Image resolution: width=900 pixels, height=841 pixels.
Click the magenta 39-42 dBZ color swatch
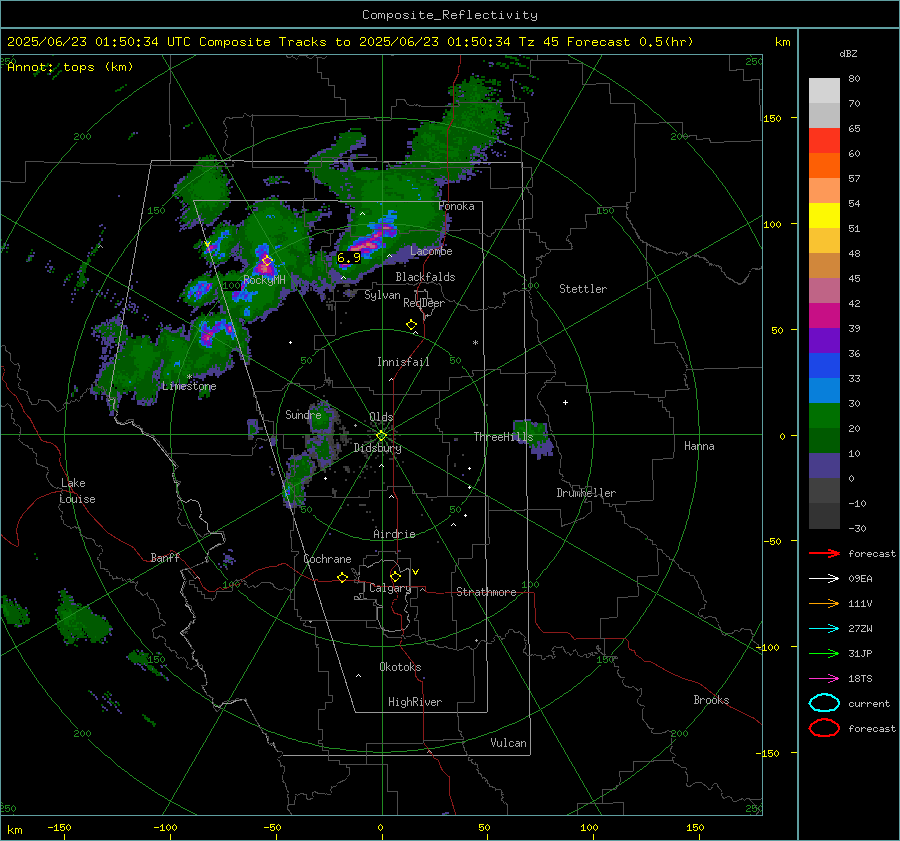824,316
